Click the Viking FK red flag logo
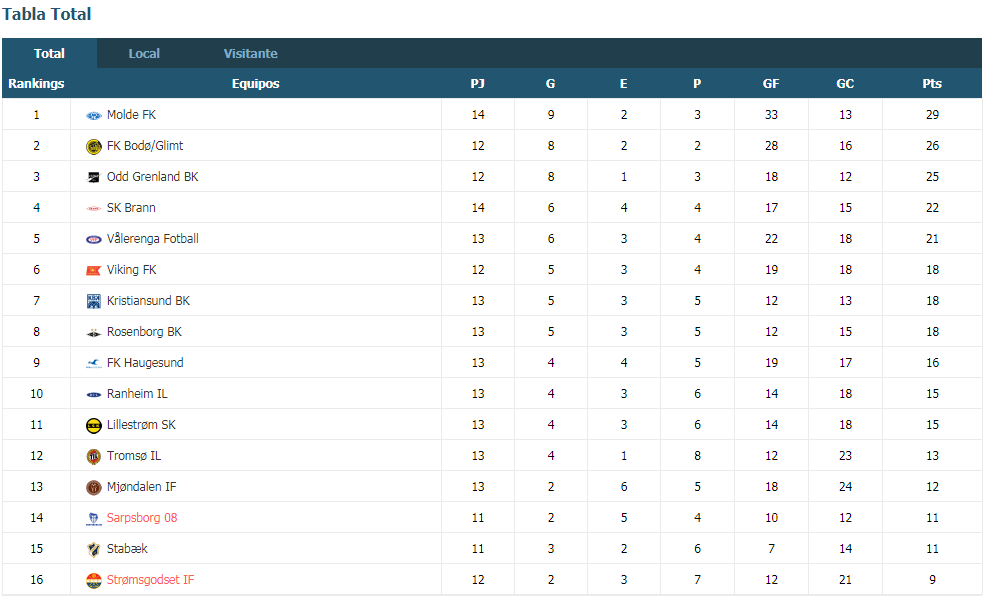Image resolution: width=984 pixels, height=596 pixels. click(x=94, y=270)
